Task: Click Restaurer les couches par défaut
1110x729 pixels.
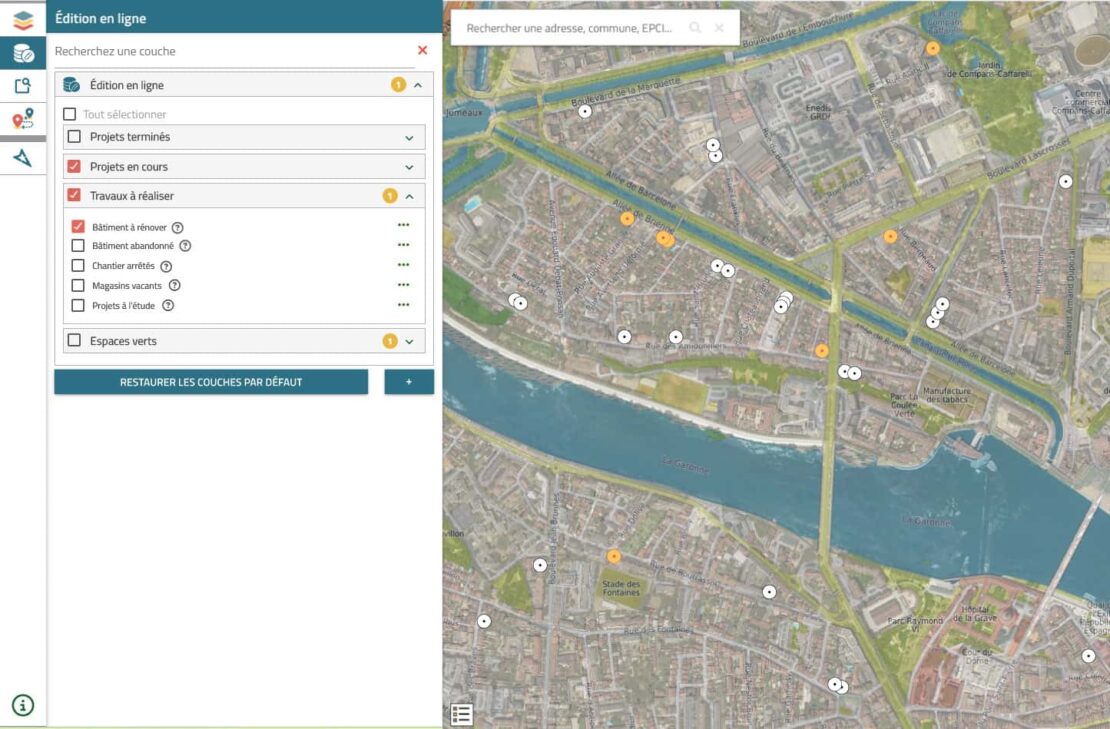Action: tap(211, 382)
